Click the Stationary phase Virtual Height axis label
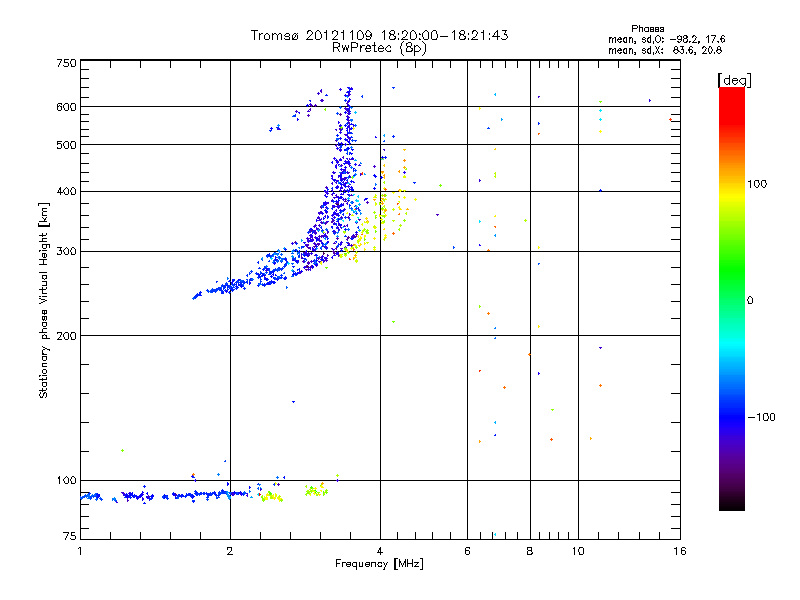800x600 pixels. (x=43, y=300)
